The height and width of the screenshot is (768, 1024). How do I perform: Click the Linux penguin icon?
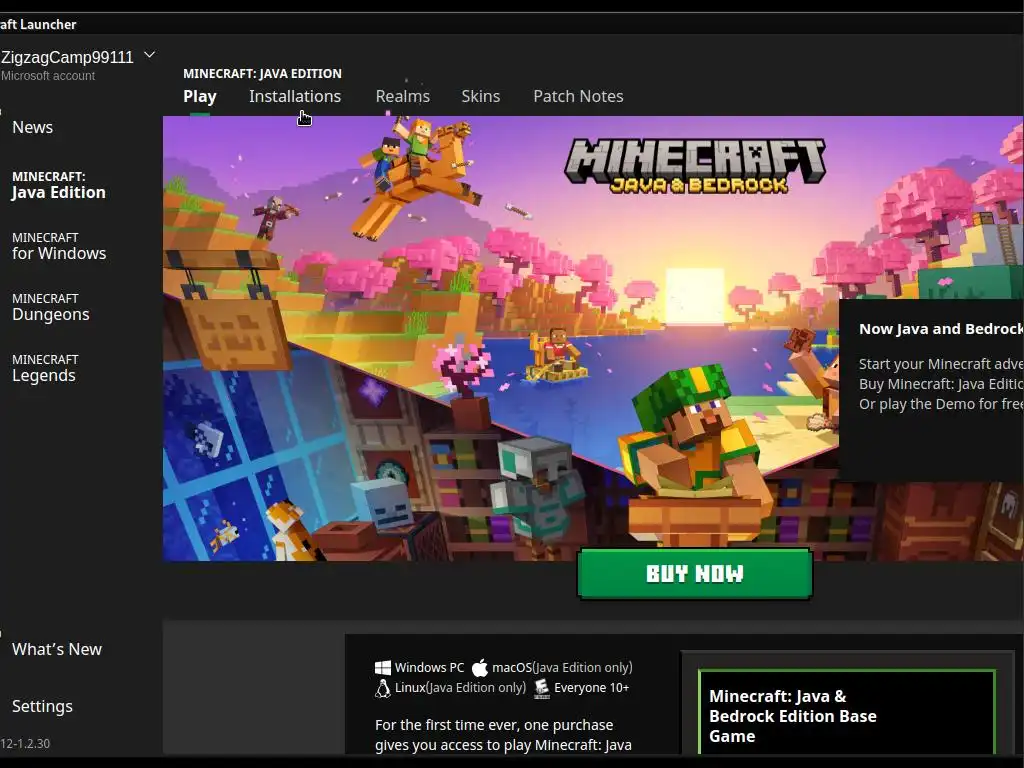(x=383, y=688)
